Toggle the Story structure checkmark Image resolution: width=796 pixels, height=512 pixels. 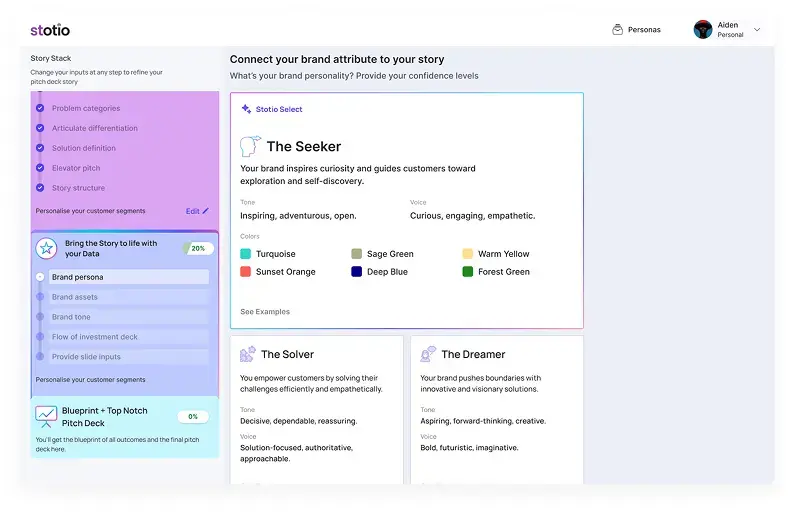(40, 187)
